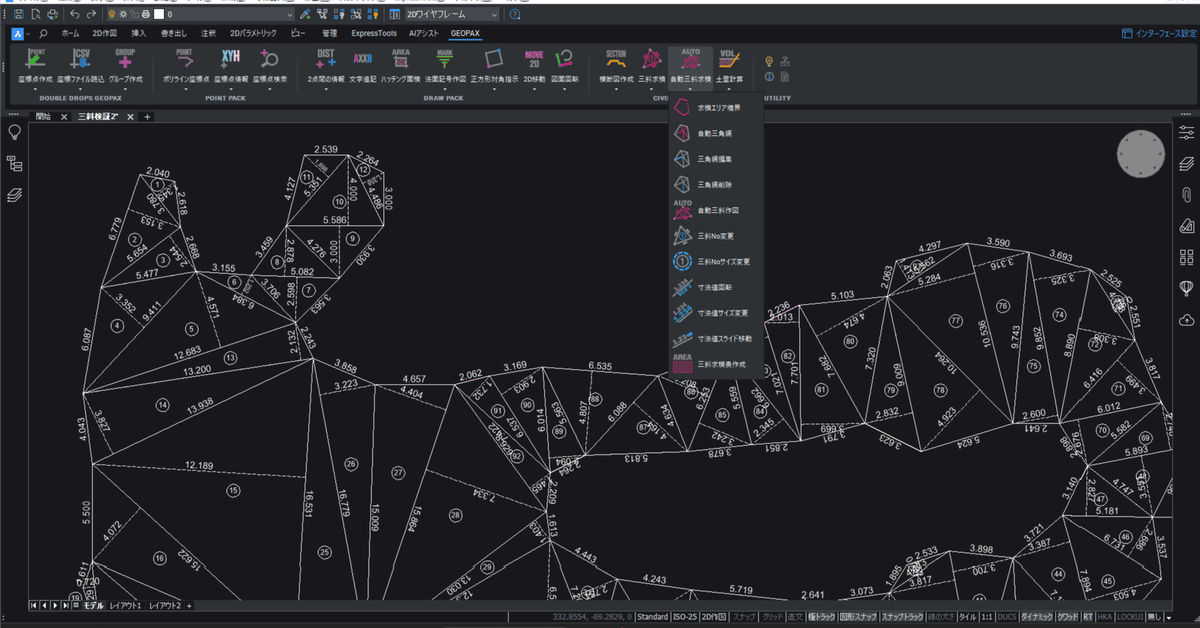Image resolution: width=1200 pixels, height=628 pixels.
Task: Click the search magnifier icon beside ホーム tab
Action: click(44, 33)
